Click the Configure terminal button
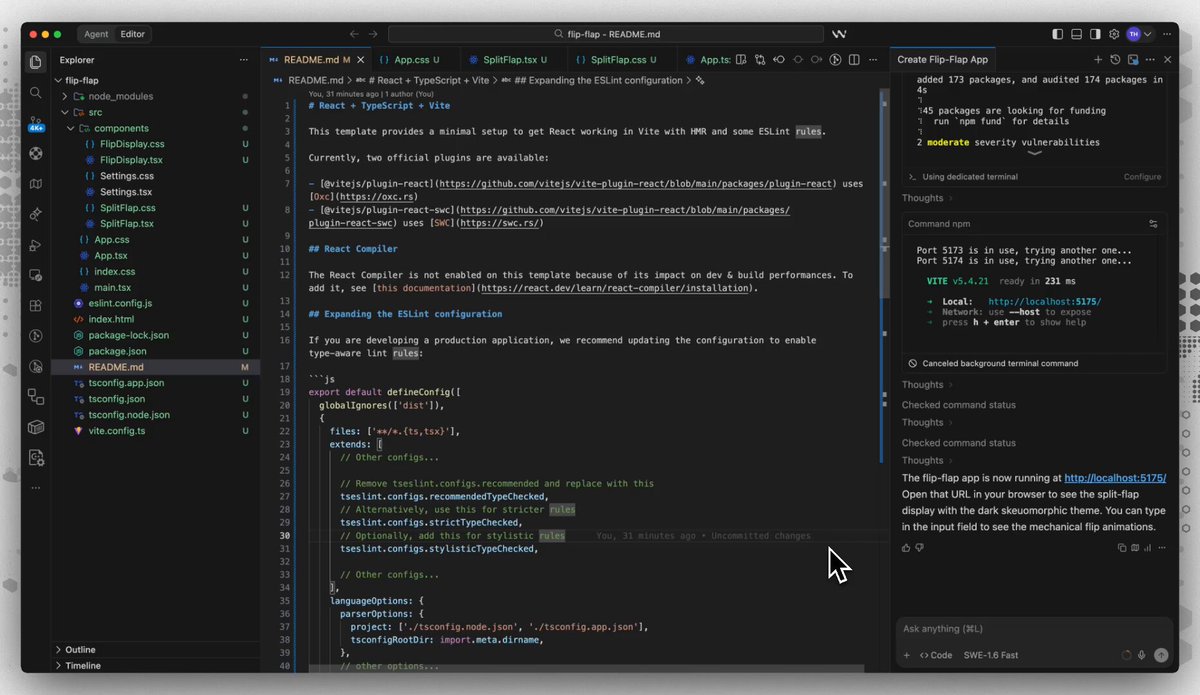The height and width of the screenshot is (695, 1200). 1142,177
